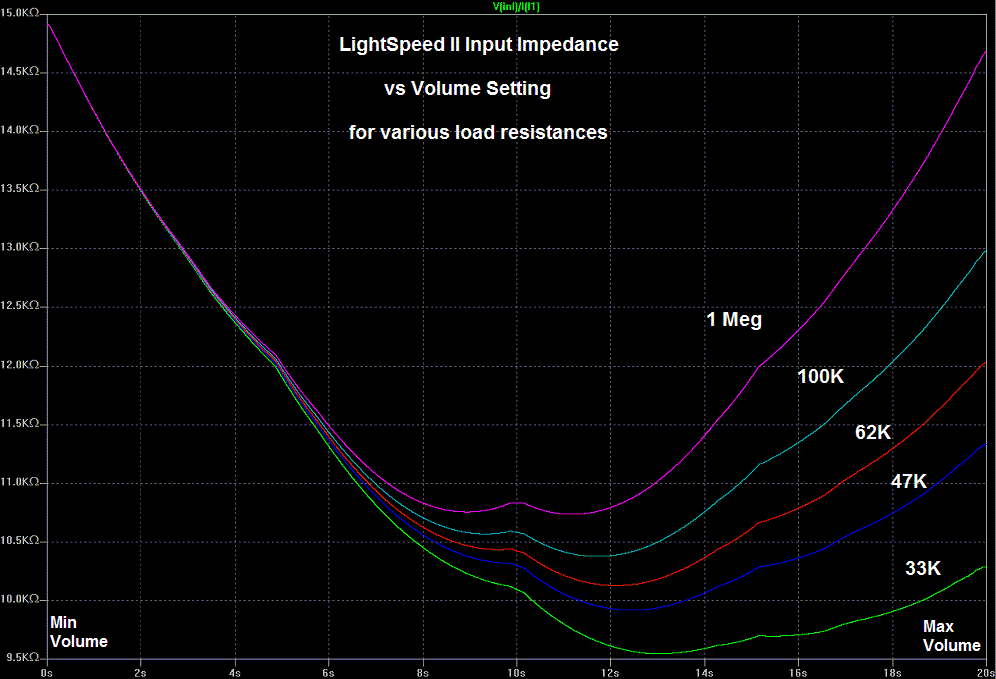Click the 12.5KΩ y-axis label

point(20,306)
